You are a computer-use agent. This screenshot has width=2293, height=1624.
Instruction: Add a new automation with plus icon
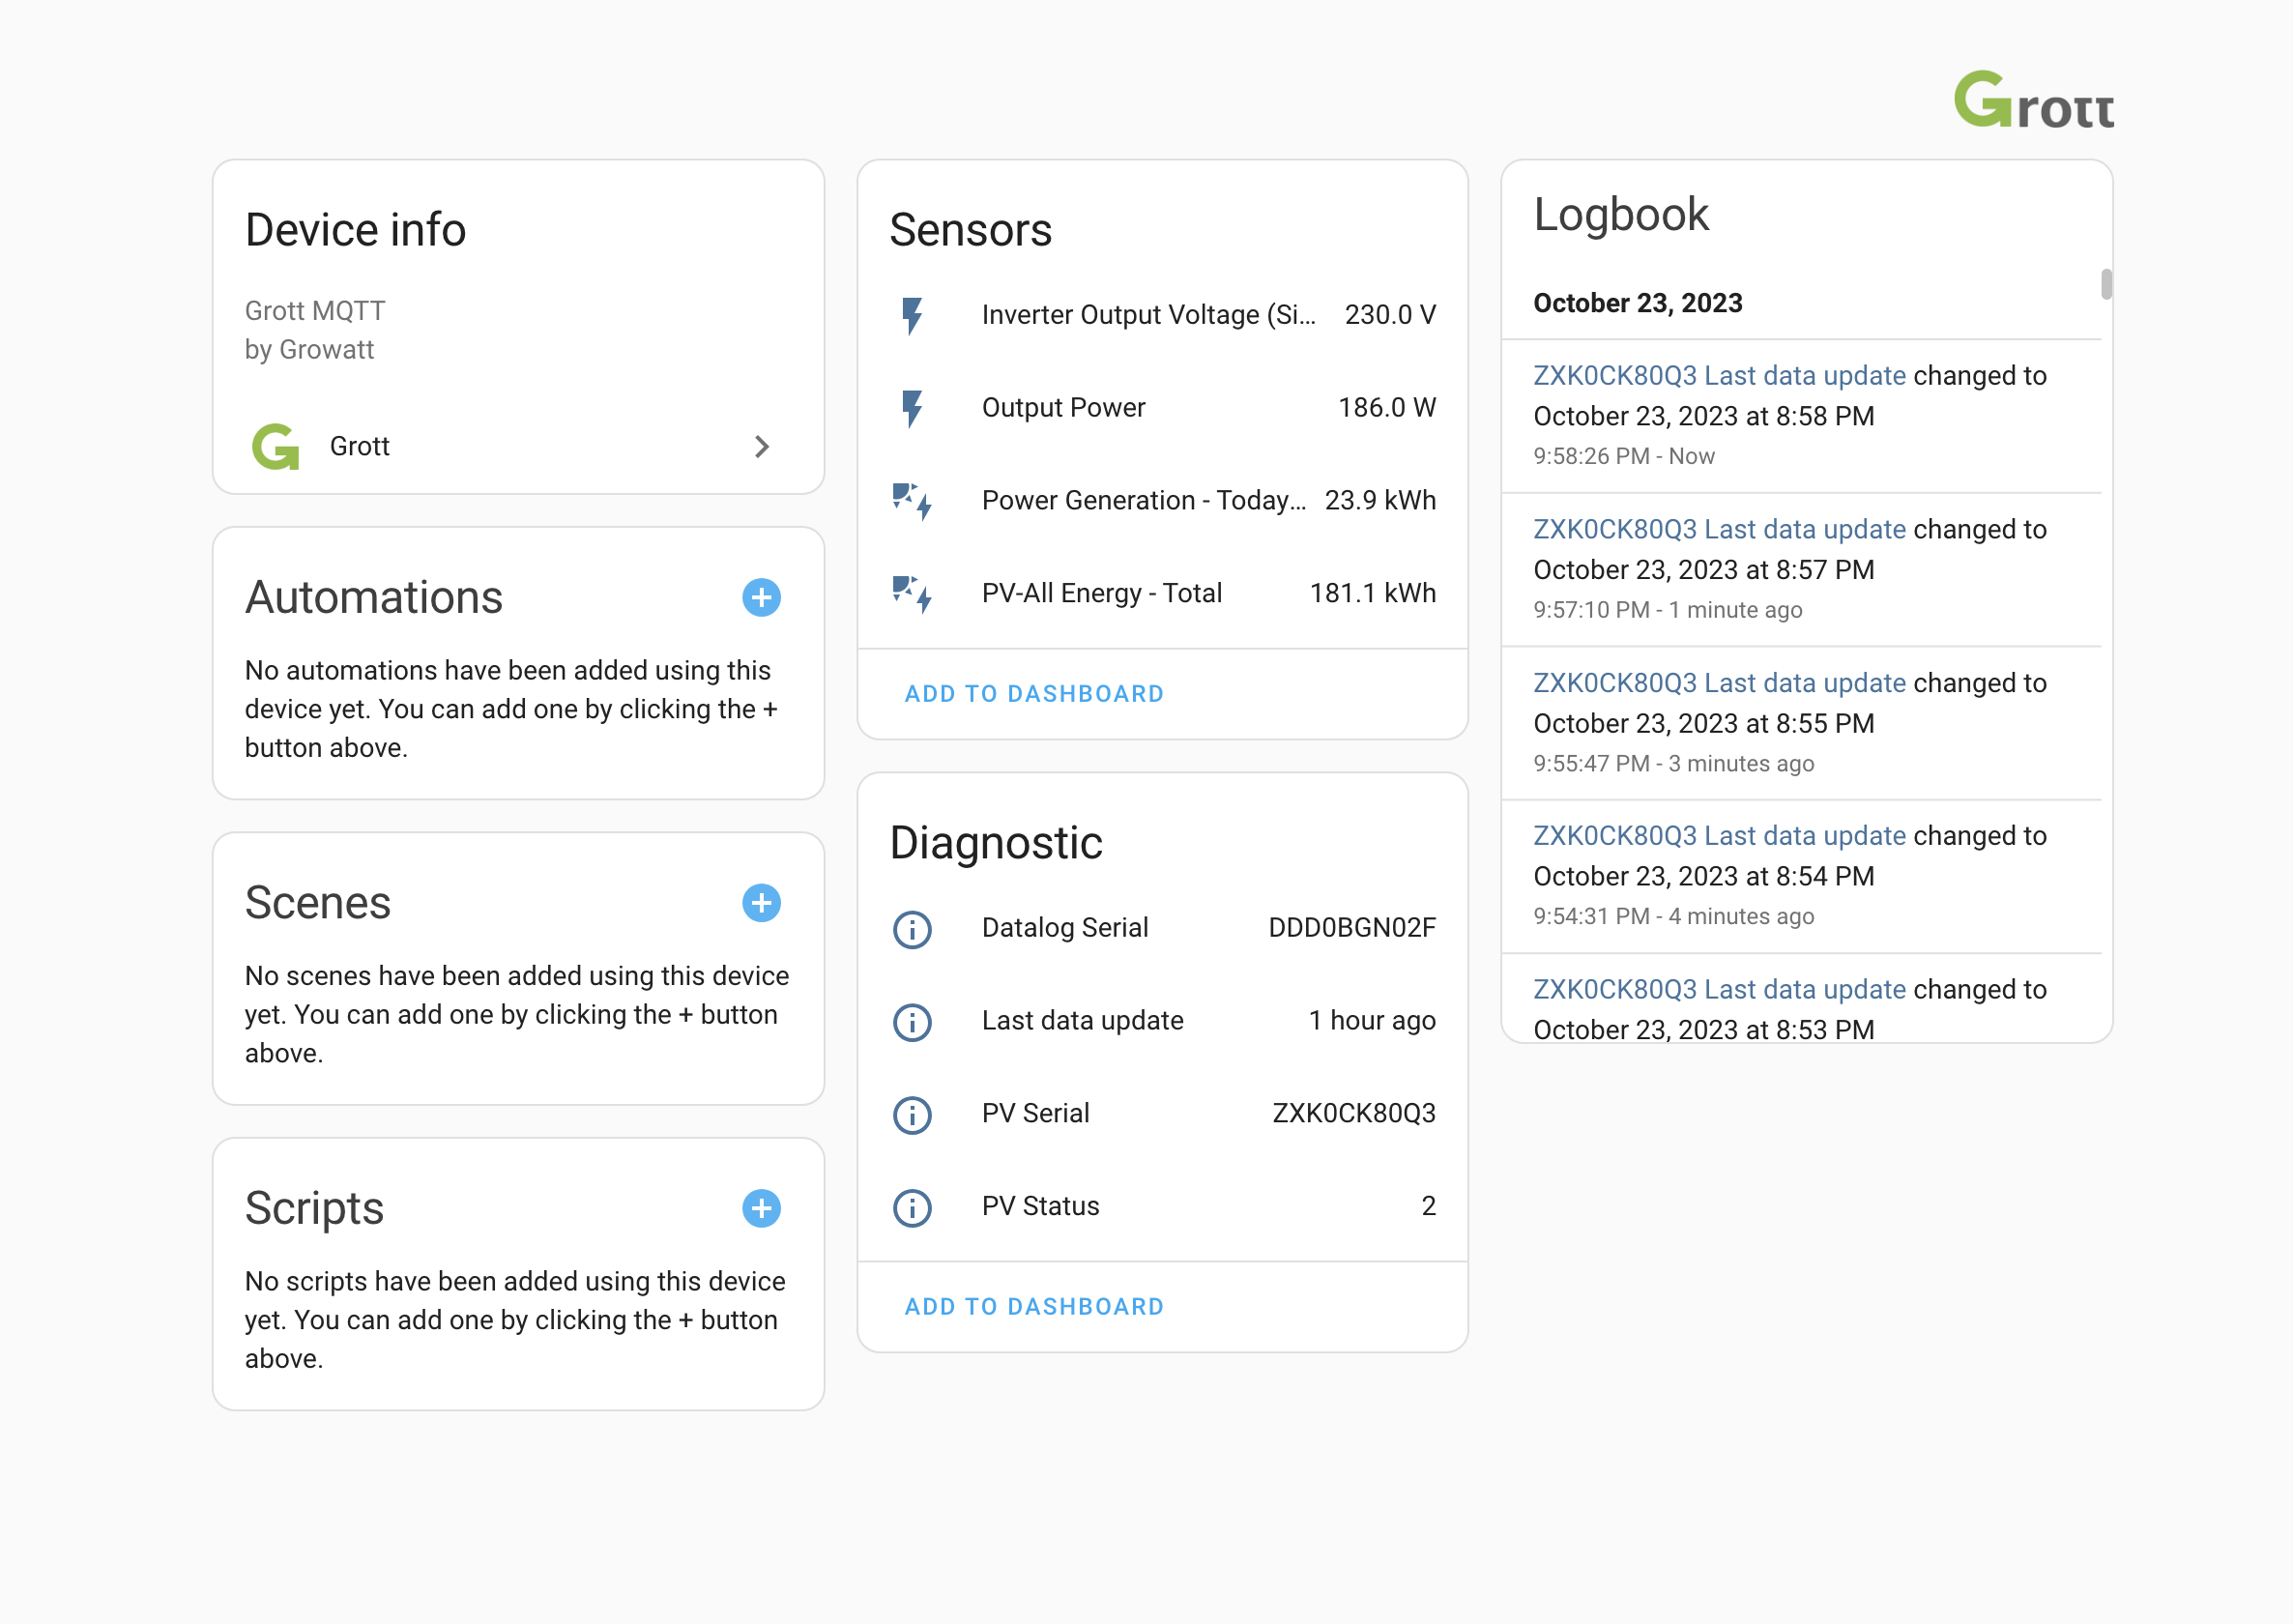point(761,598)
